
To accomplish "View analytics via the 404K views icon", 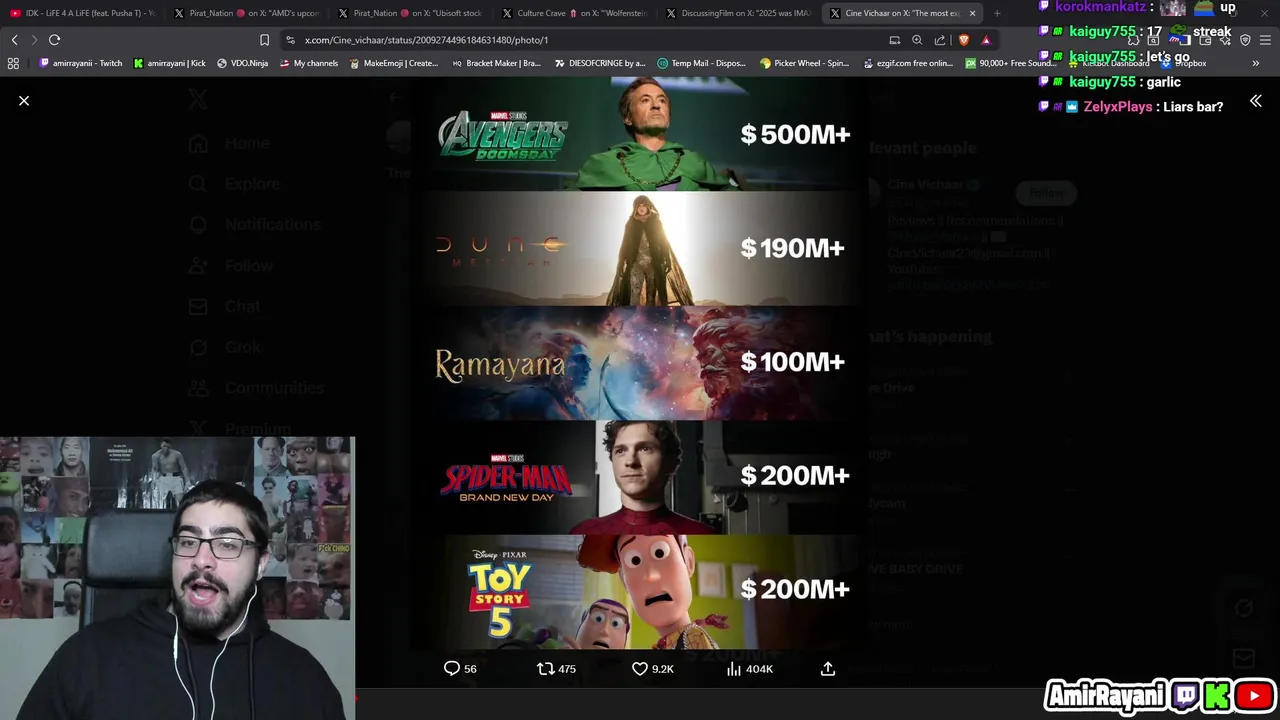I will [749, 668].
